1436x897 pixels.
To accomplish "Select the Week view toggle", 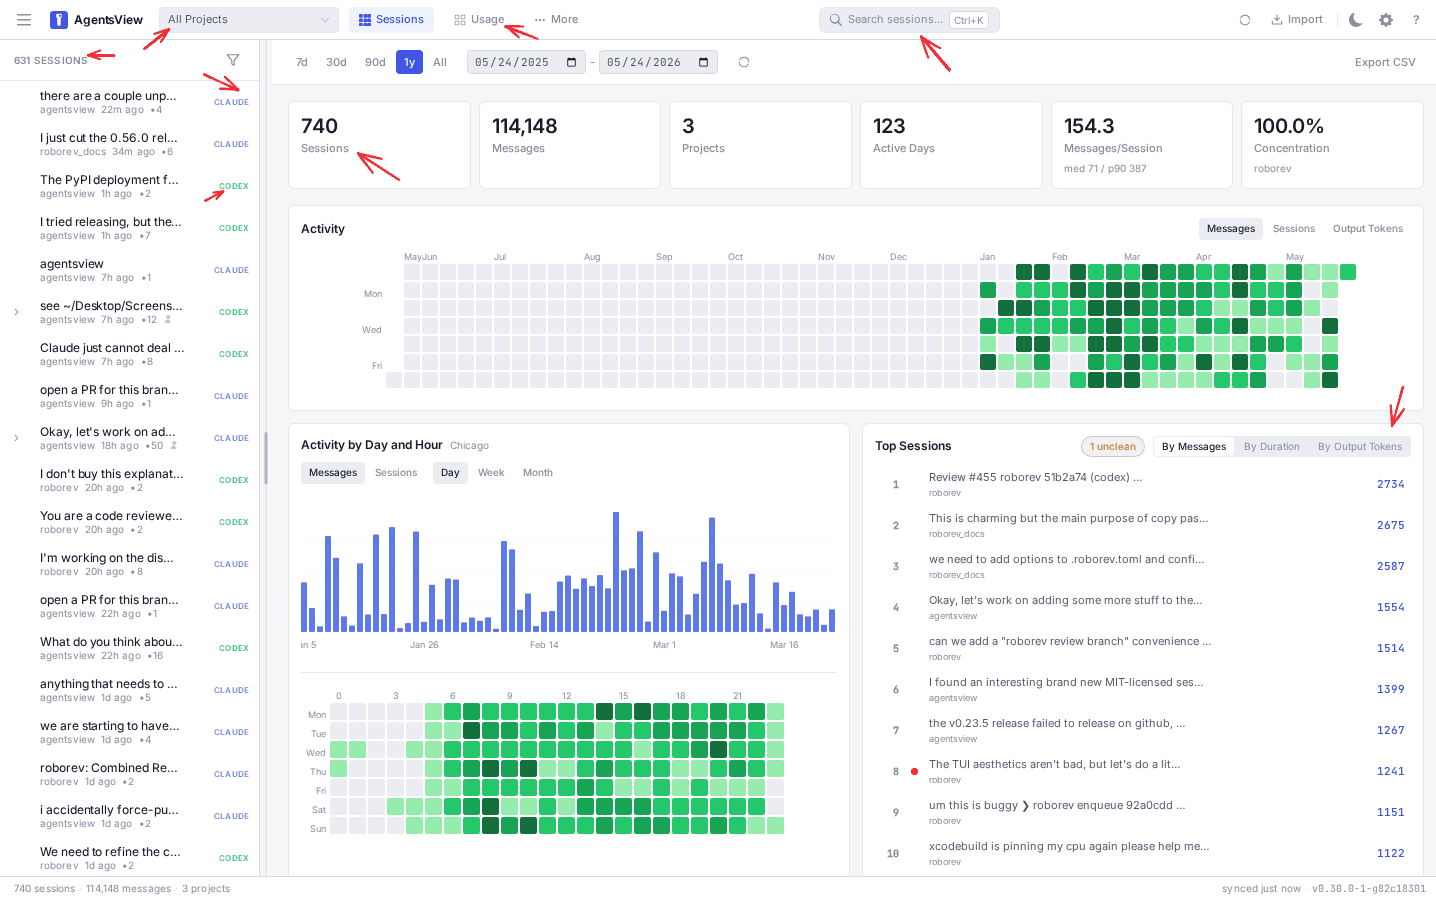I will tap(491, 473).
